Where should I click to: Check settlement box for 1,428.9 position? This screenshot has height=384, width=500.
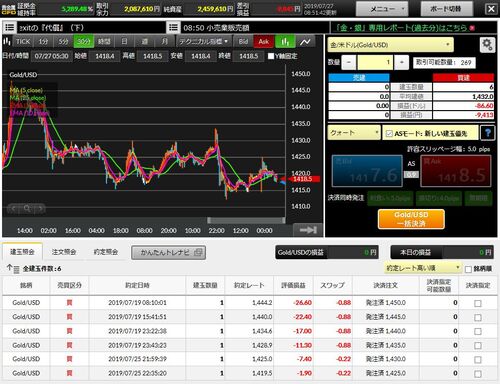[478, 346]
